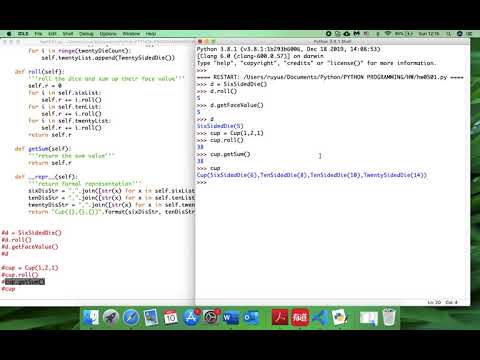The width and height of the screenshot is (480, 360).
Task: Click '#d.getFaceValue()' comment in editor
Action: [x=30, y=247]
